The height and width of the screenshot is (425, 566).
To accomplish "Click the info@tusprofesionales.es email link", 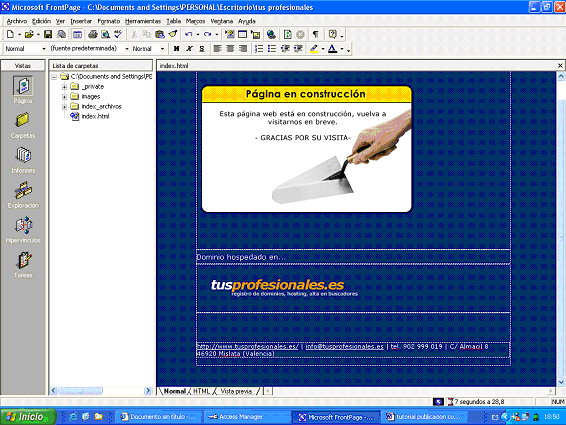I will pyautogui.click(x=344, y=346).
